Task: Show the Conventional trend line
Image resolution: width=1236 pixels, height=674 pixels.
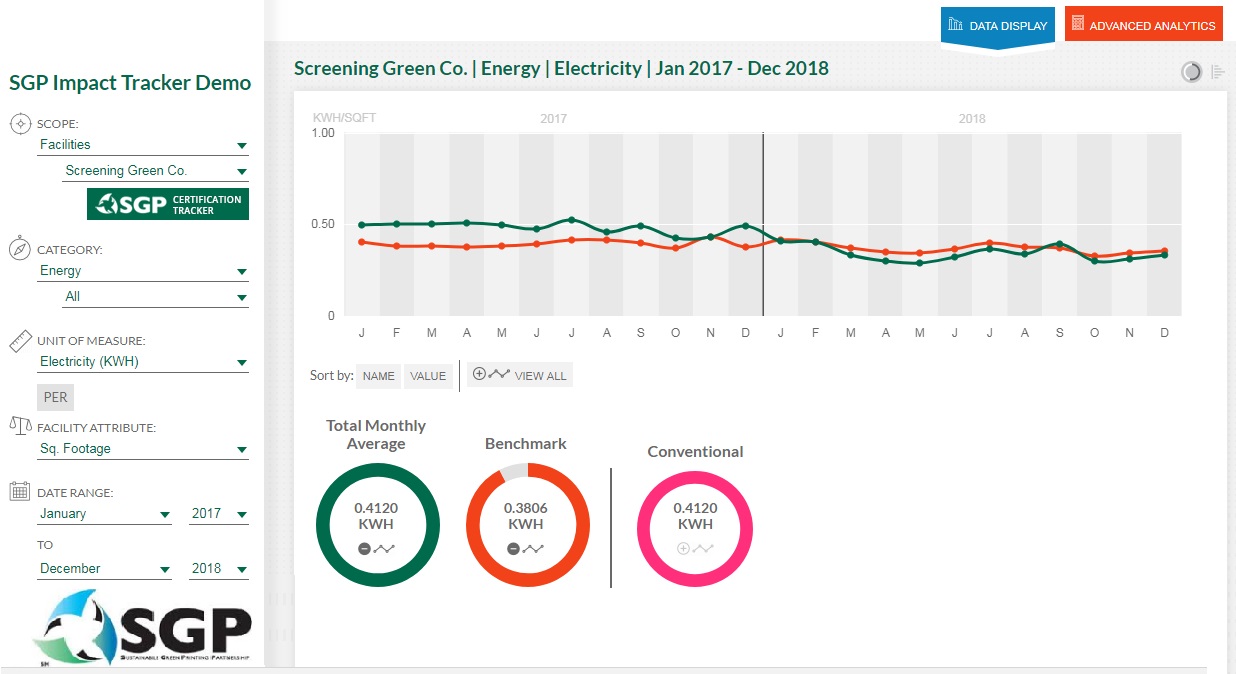Action: pos(695,549)
